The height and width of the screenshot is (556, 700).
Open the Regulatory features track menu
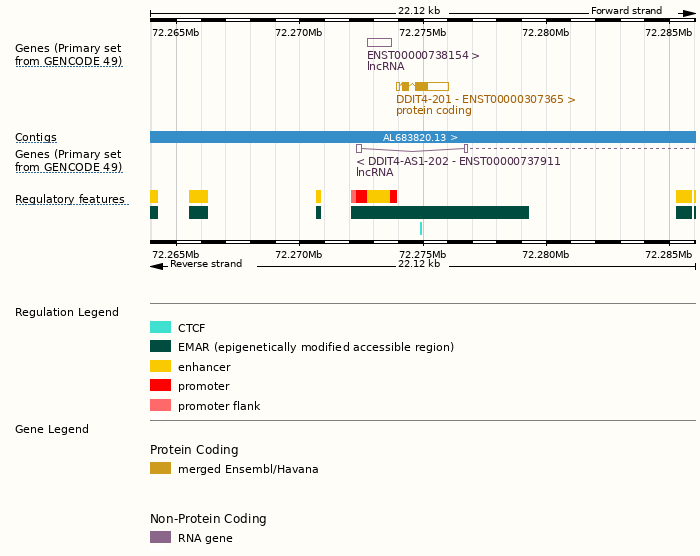point(70,200)
